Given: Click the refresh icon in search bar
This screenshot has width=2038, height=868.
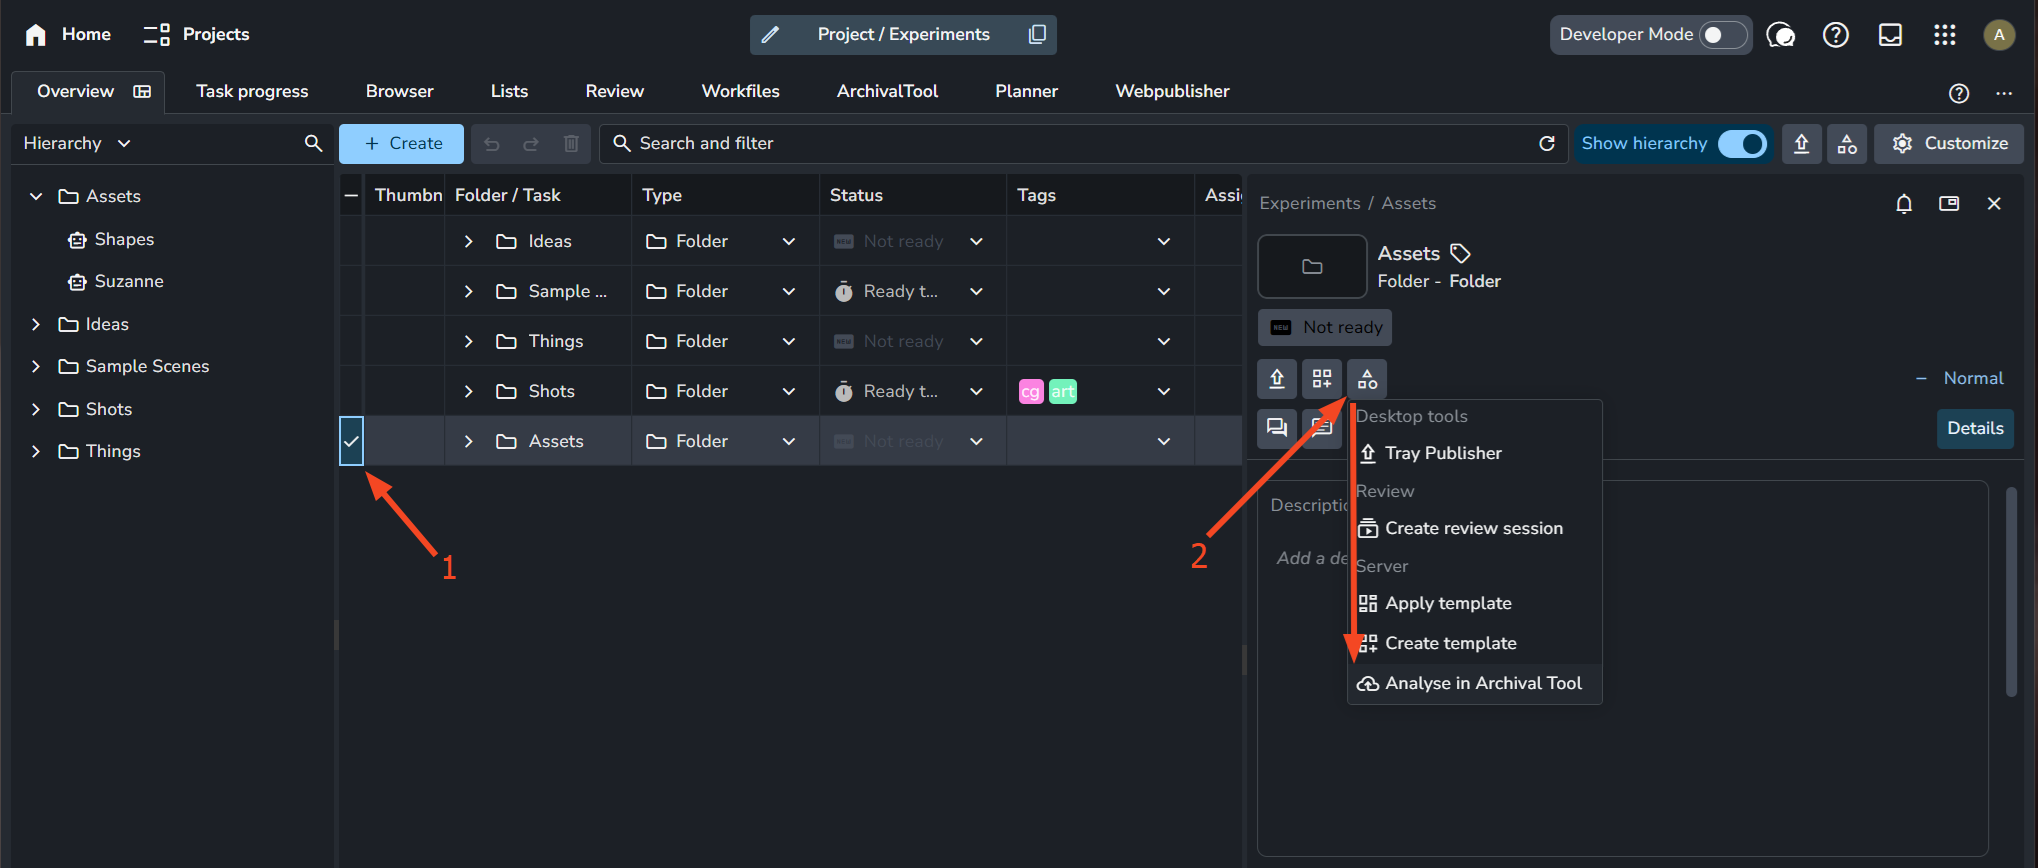Looking at the screenshot, I should (1546, 144).
